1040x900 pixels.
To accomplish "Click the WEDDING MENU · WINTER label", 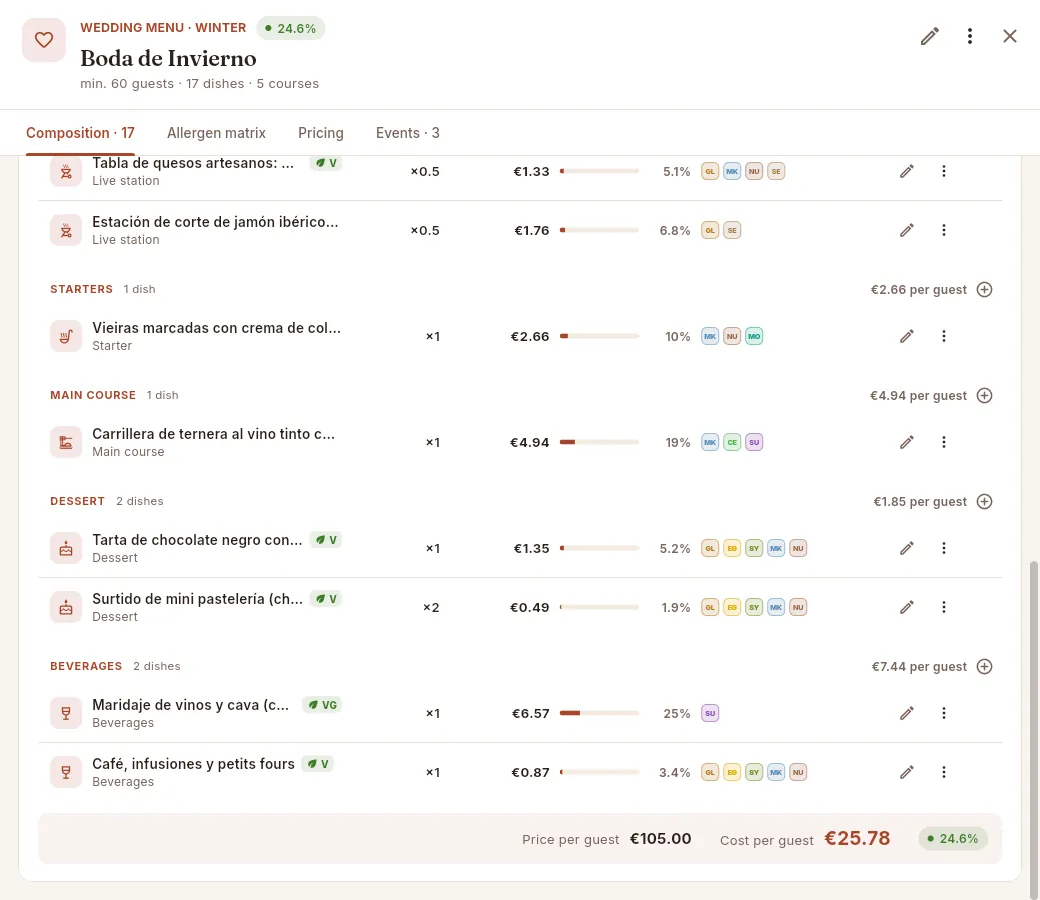I will click(163, 28).
